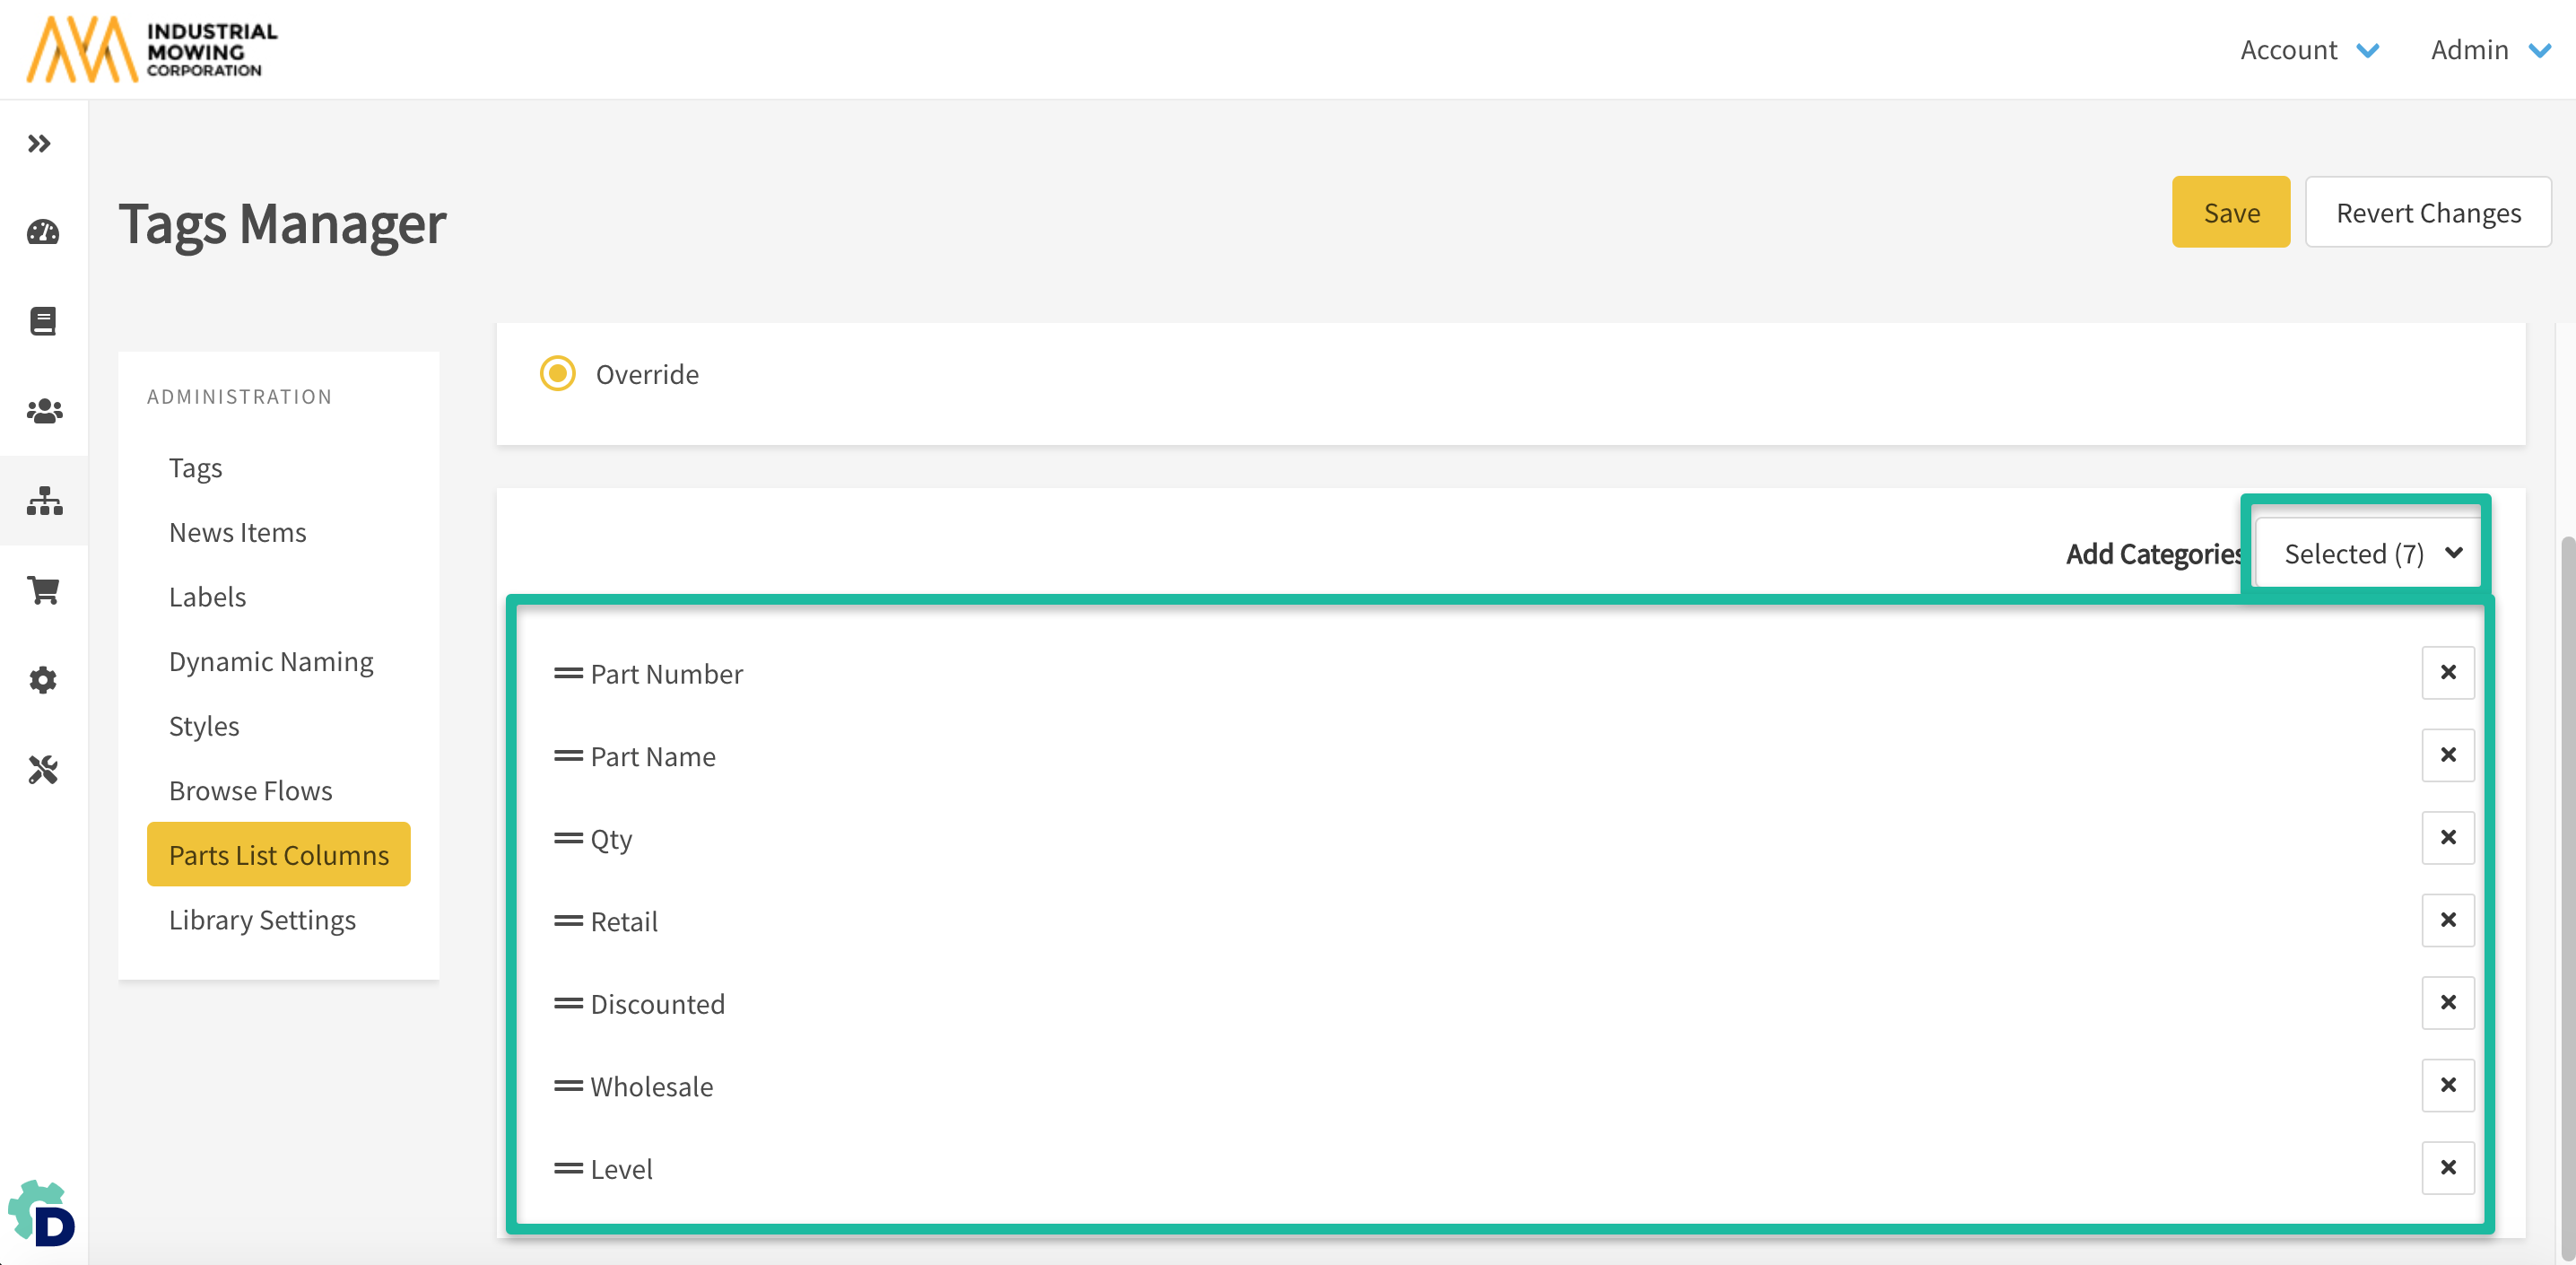This screenshot has height=1265, width=2576.
Task: Open the users group icon
Action: tap(43, 410)
